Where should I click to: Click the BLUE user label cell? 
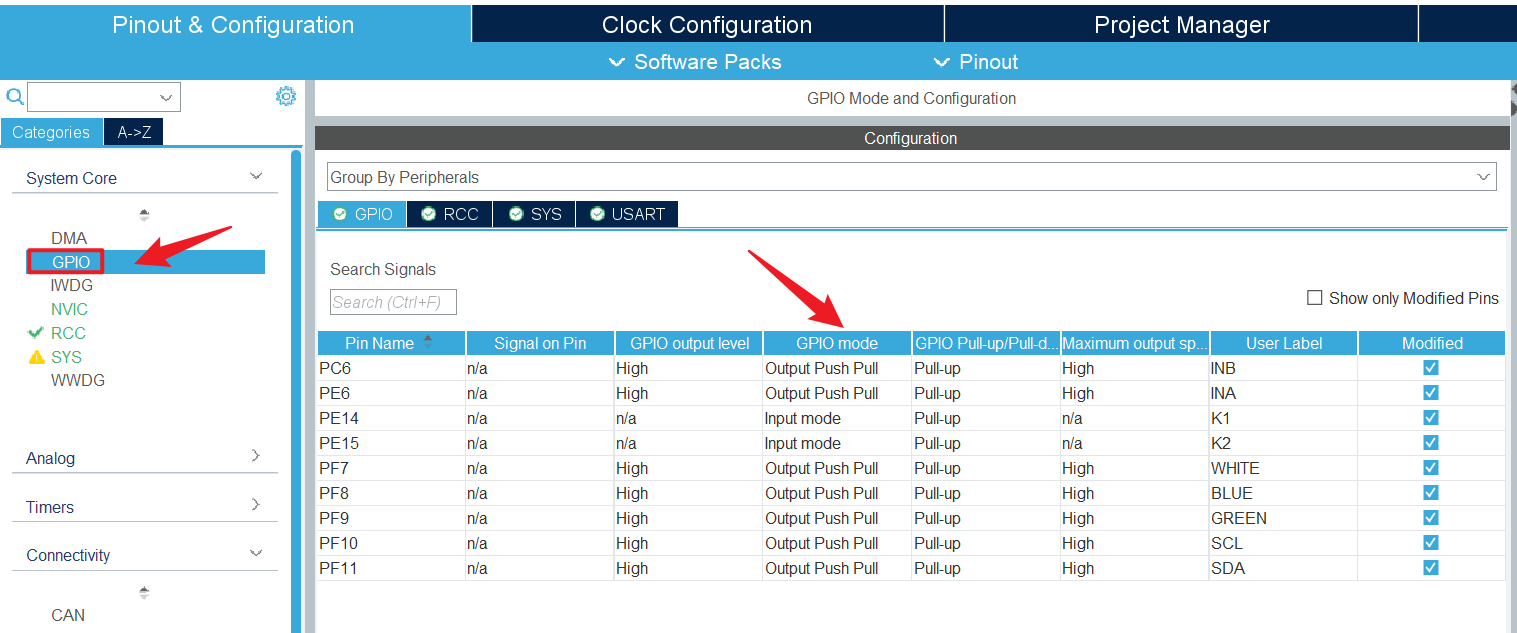click(1283, 493)
